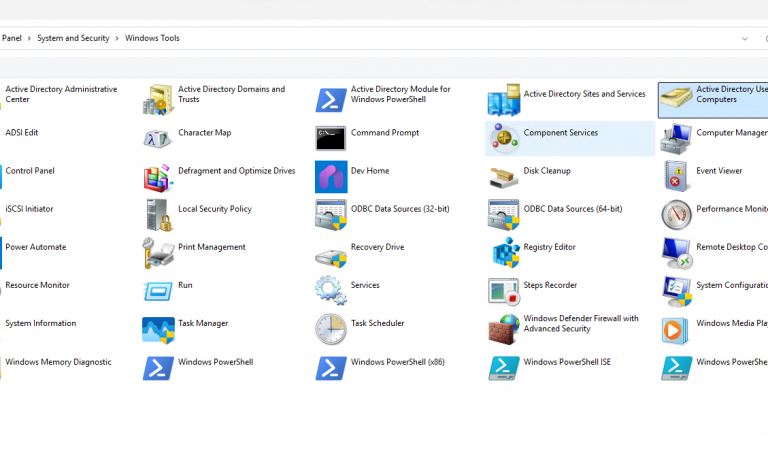Open the Event Viewer icon
Image resolution: width=768 pixels, height=460 pixels.
[x=676, y=176]
